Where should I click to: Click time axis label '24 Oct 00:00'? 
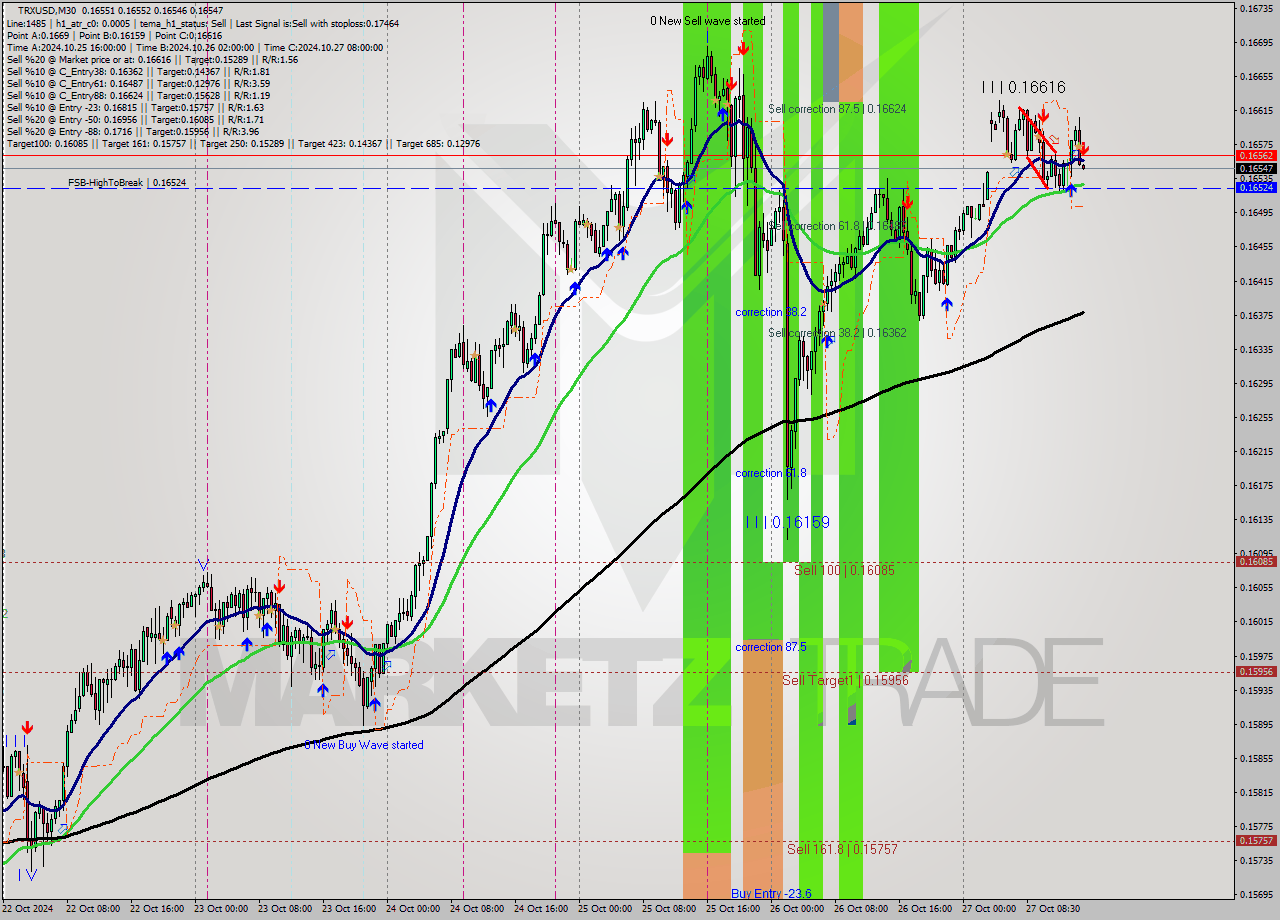coord(415,910)
